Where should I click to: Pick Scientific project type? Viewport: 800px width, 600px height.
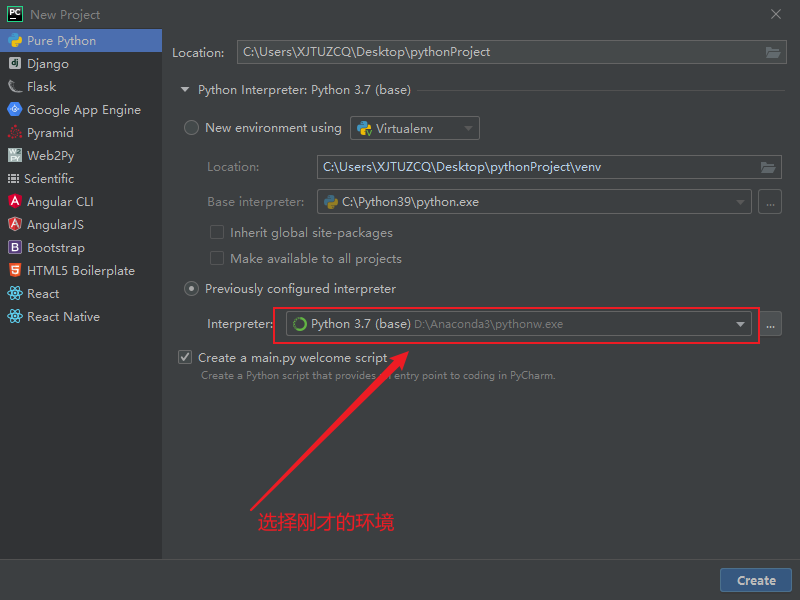(81, 178)
